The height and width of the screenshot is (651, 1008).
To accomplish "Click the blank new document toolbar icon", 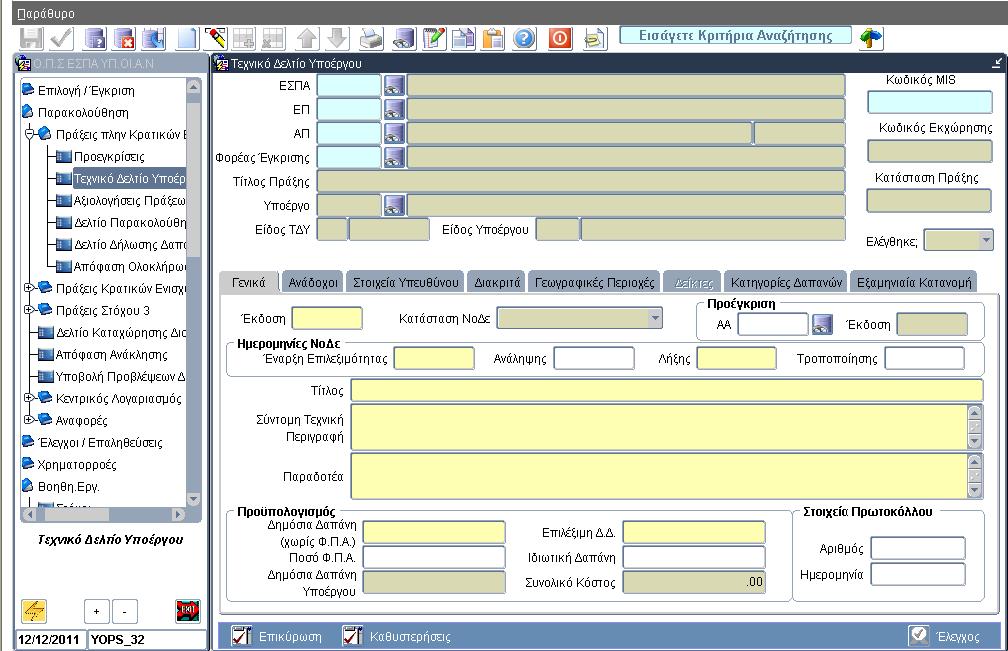I will [187, 39].
